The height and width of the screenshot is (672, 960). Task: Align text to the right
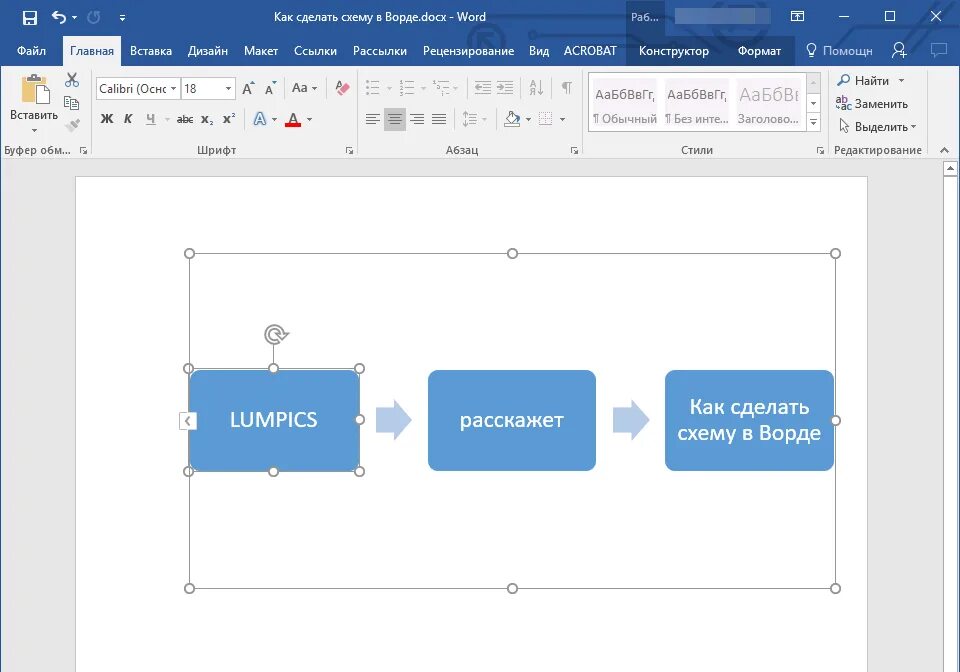tap(417, 119)
